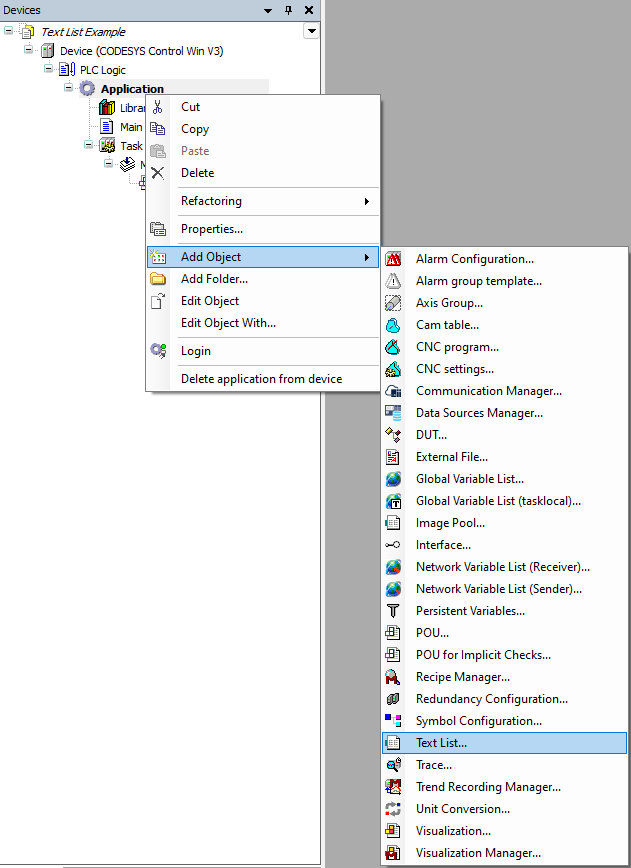The width and height of the screenshot is (631, 868).
Task: Click the scissors Cut icon
Action: [158, 107]
